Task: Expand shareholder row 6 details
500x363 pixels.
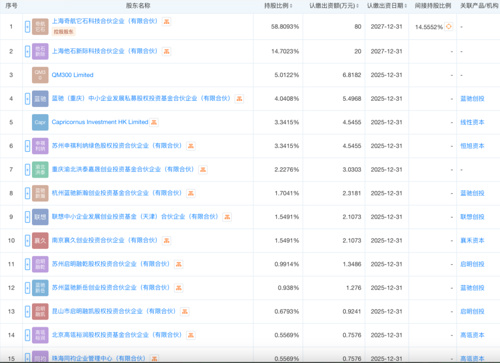Action: tap(27, 146)
